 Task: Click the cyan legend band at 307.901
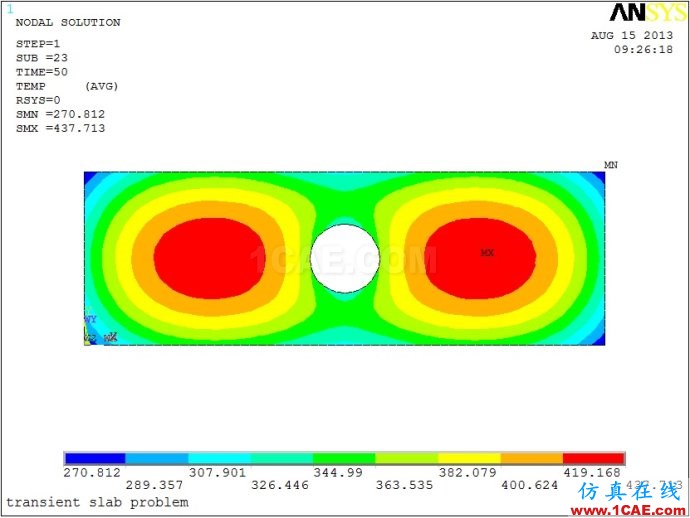coord(220,458)
